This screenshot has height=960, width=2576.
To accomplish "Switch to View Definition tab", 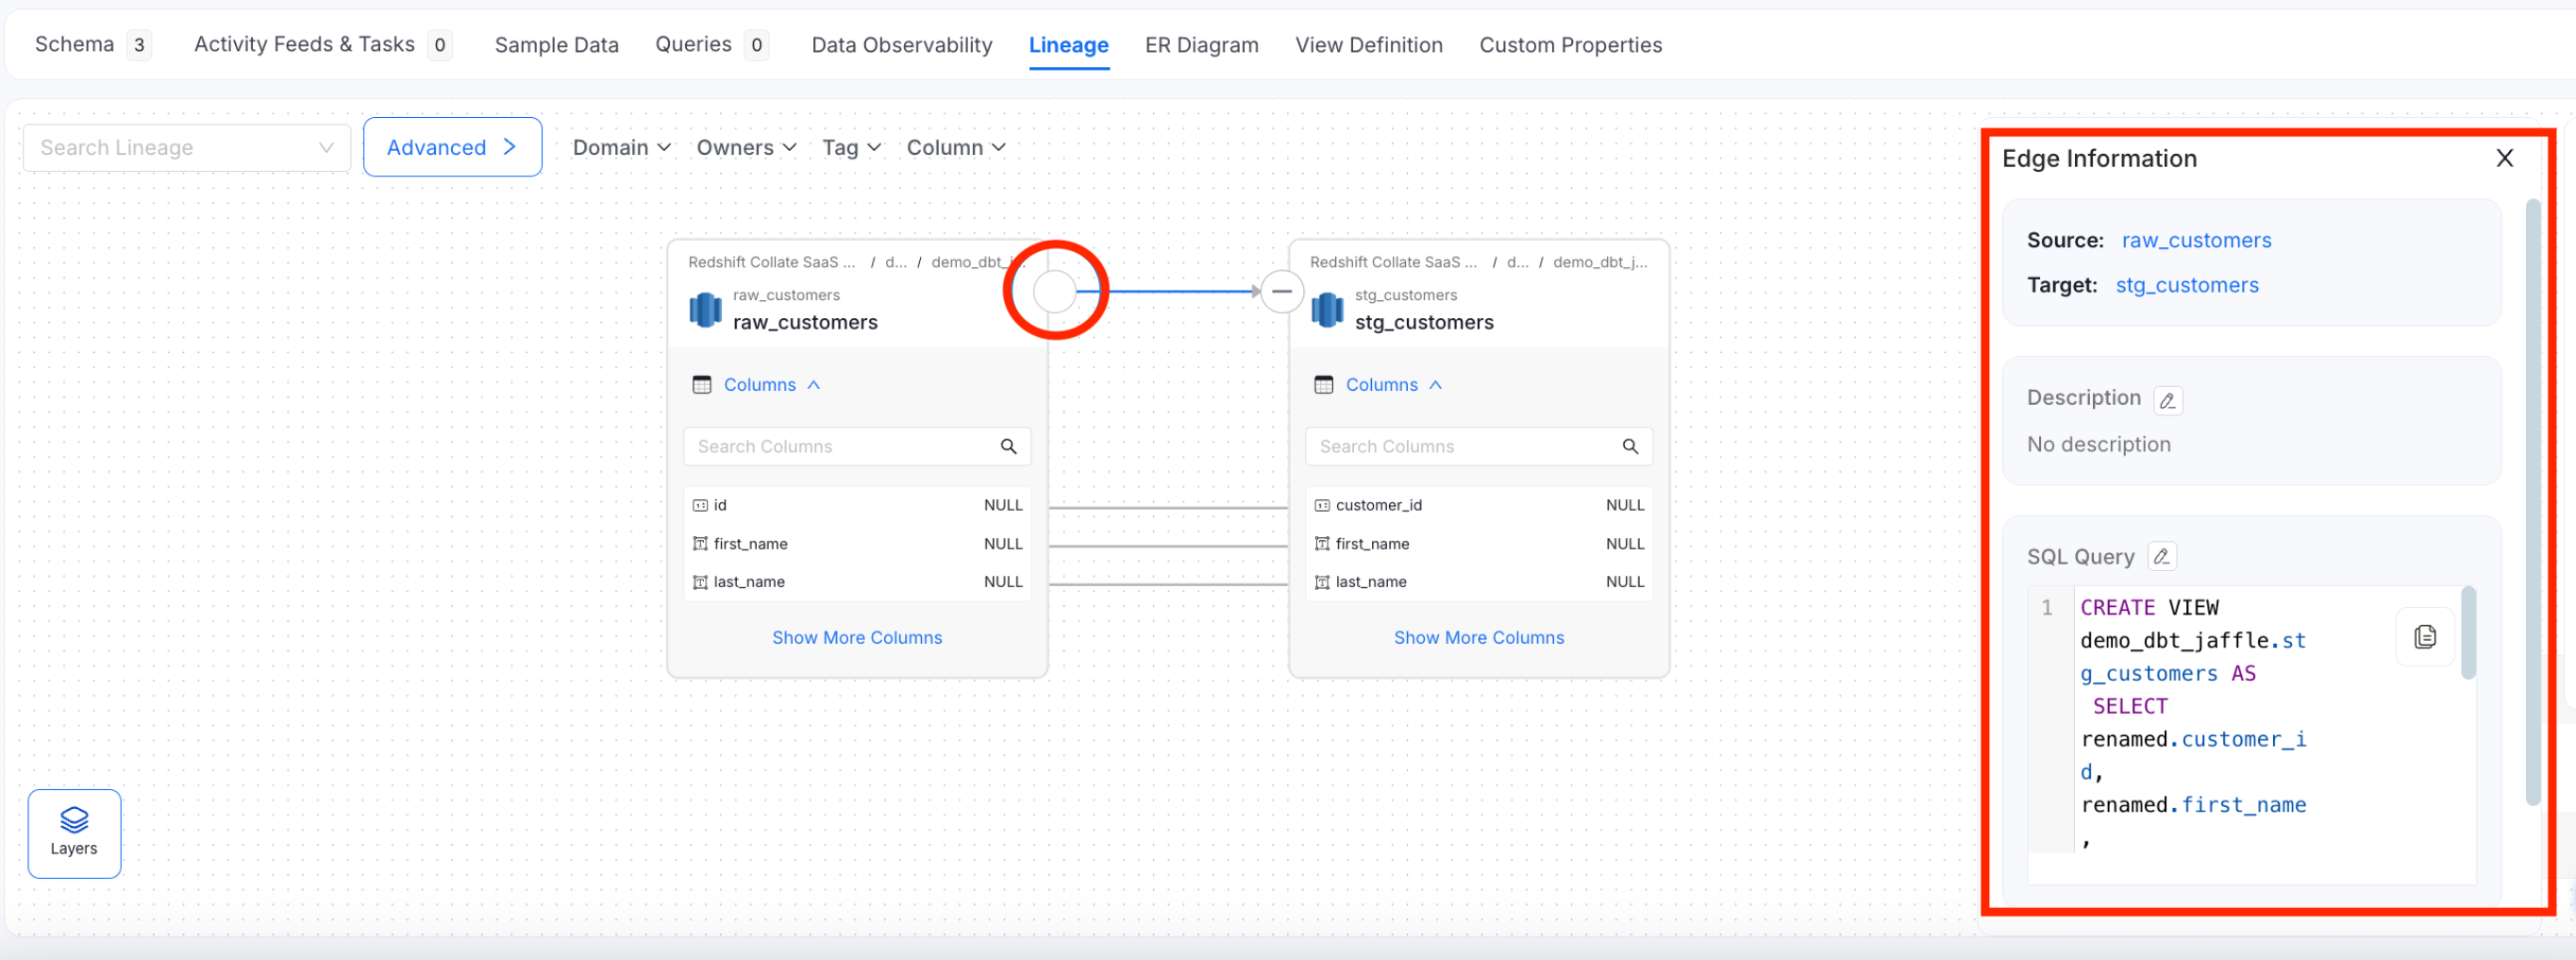I will (1368, 45).
